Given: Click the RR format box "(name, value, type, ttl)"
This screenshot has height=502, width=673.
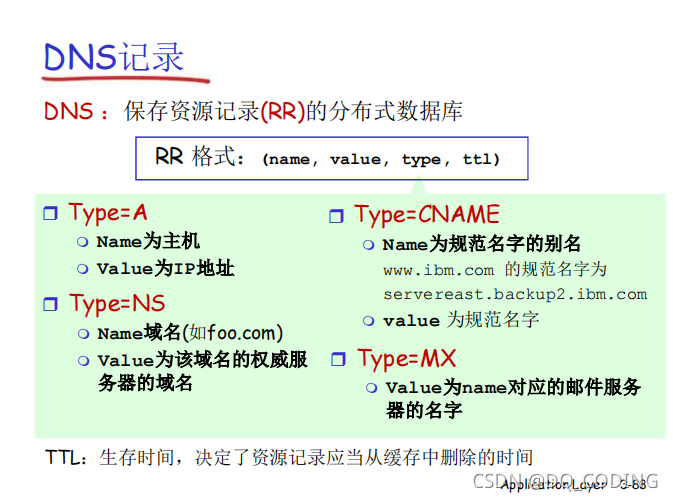Looking at the screenshot, I should (x=332, y=158).
